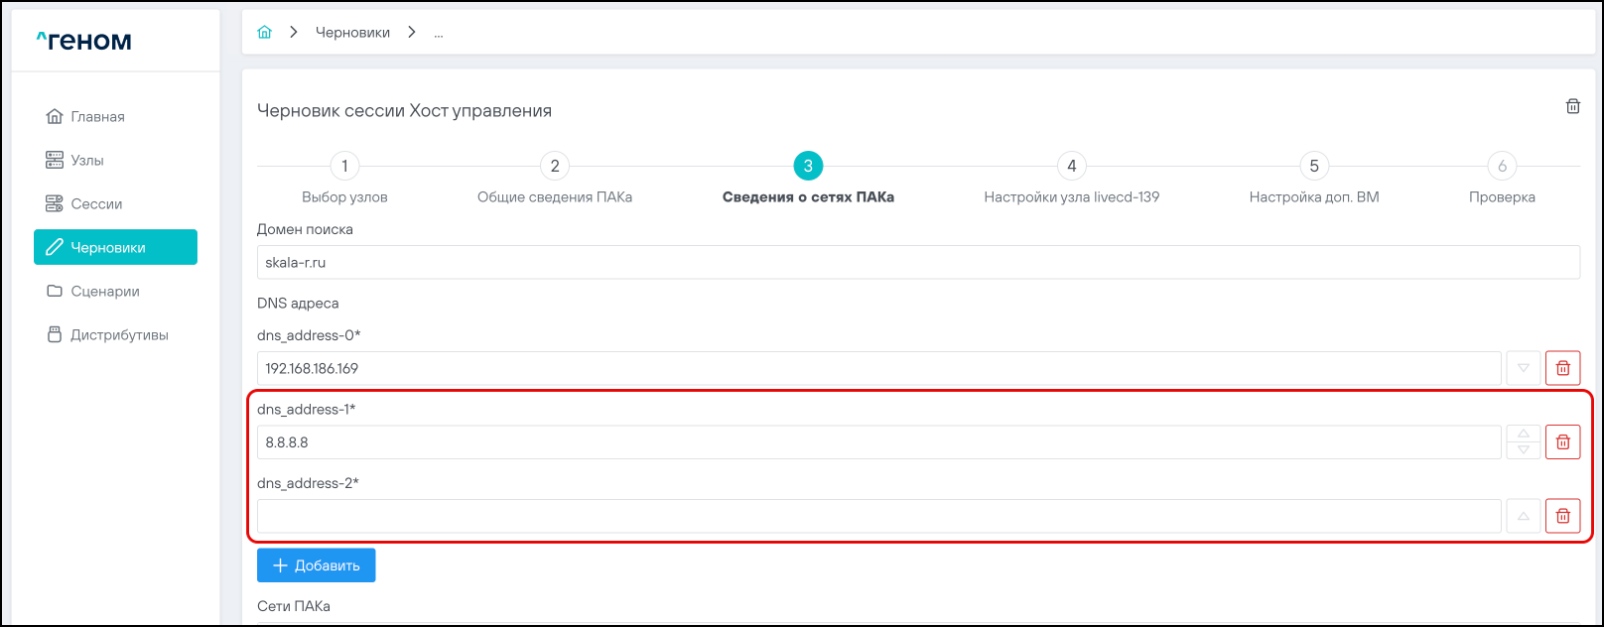This screenshot has height=628, width=1604.
Task: Click the empty dns_address-2 input field
Action: pos(878,516)
